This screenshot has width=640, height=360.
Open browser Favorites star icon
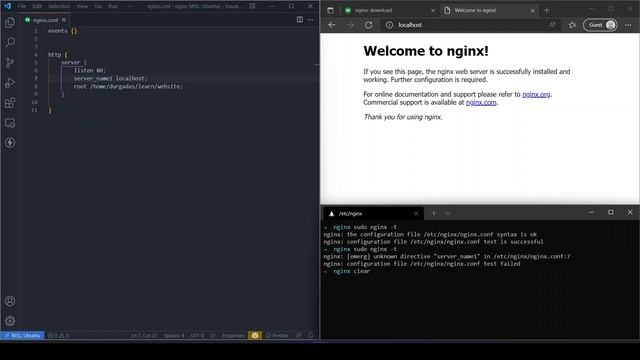pos(572,25)
